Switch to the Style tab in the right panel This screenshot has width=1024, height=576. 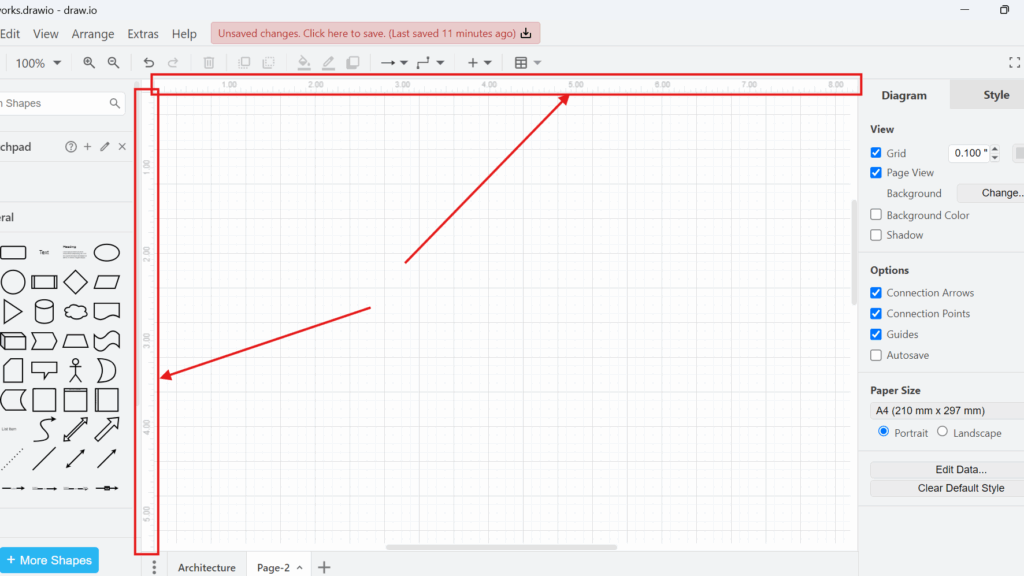pos(996,95)
